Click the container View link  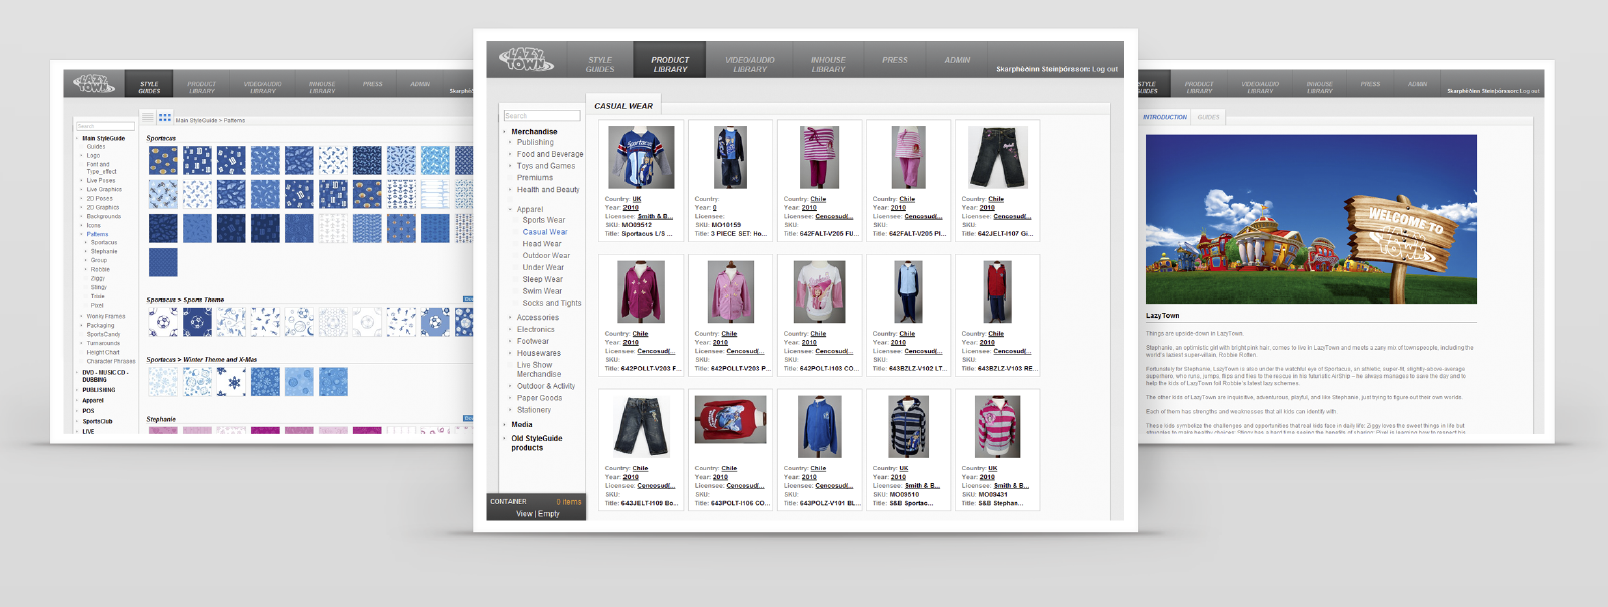click(x=524, y=514)
